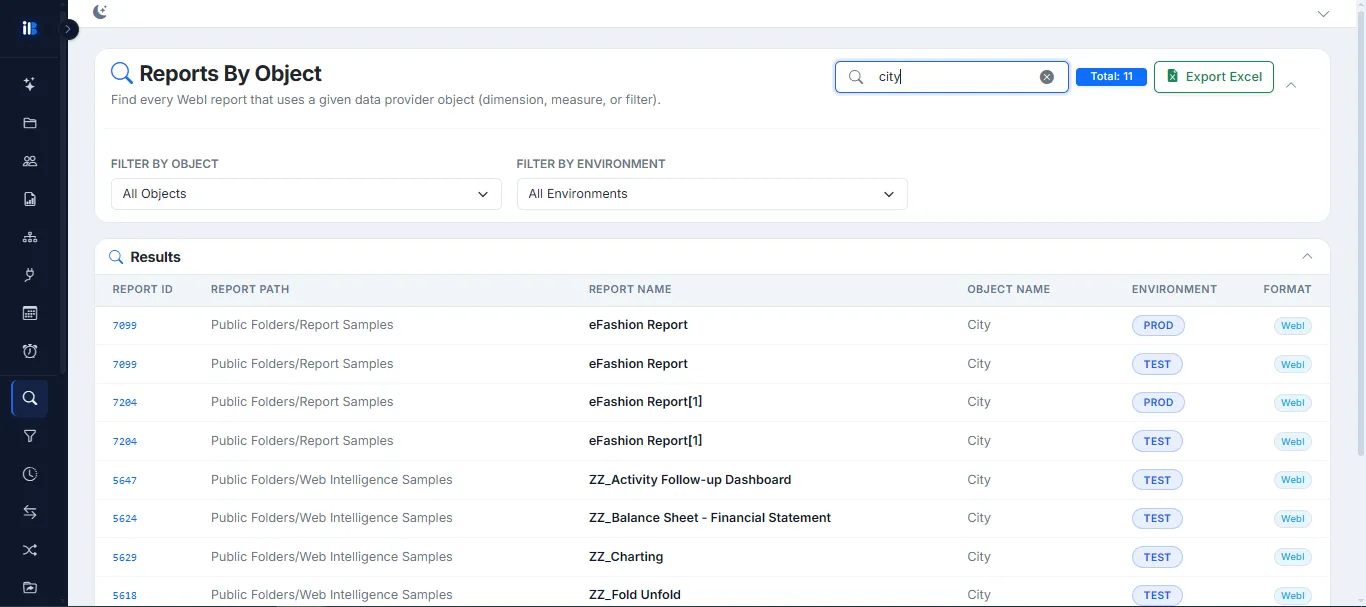Sort by the REPORT ID column header

click(x=142, y=289)
